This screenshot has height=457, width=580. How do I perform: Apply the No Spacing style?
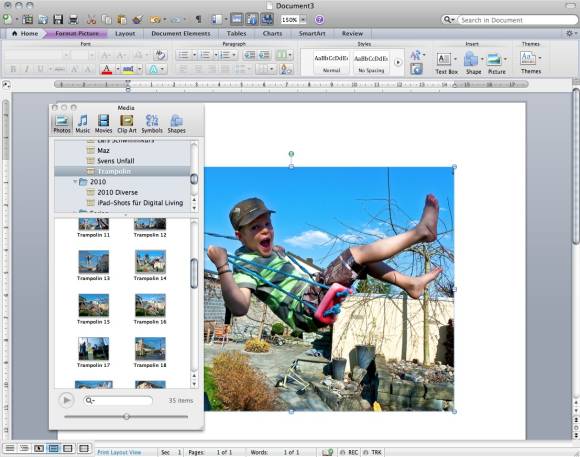(x=371, y=63)
